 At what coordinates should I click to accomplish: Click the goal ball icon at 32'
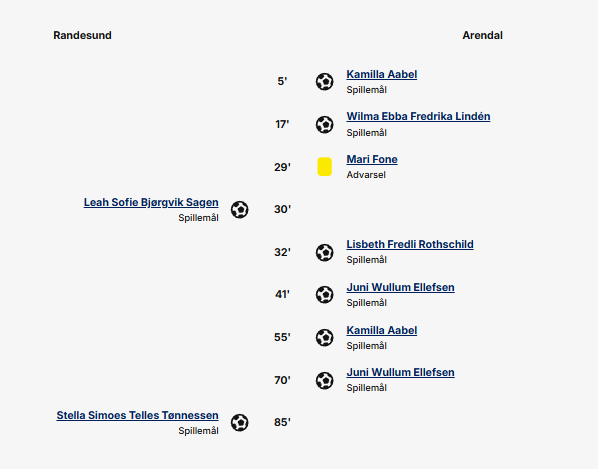click(325, 252)
